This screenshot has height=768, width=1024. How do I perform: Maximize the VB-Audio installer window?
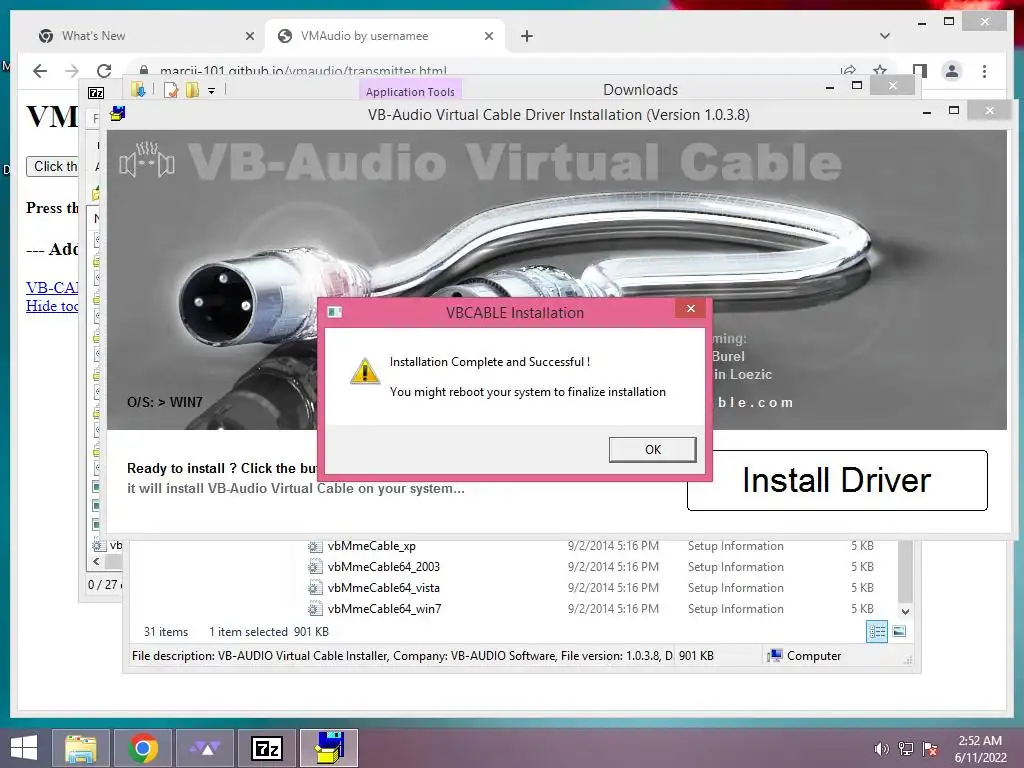tap(953, 110)
